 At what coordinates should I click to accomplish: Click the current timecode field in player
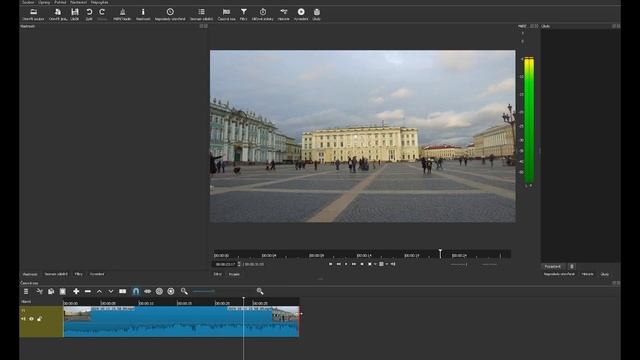225,264
